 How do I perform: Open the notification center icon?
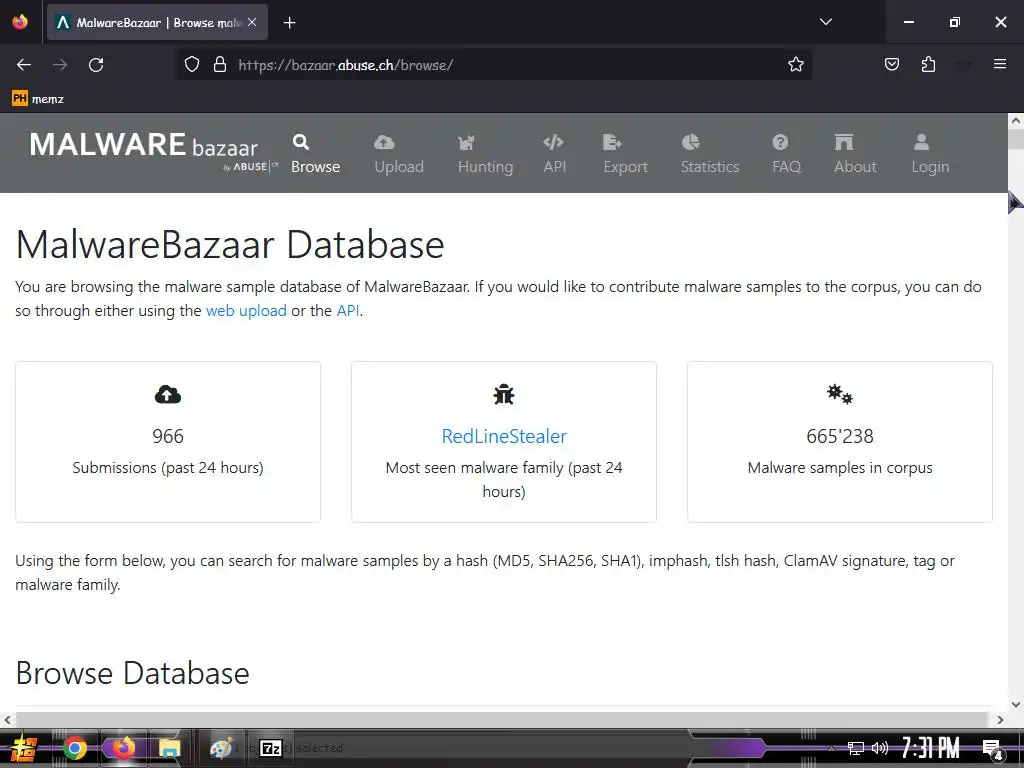[992, 749]
